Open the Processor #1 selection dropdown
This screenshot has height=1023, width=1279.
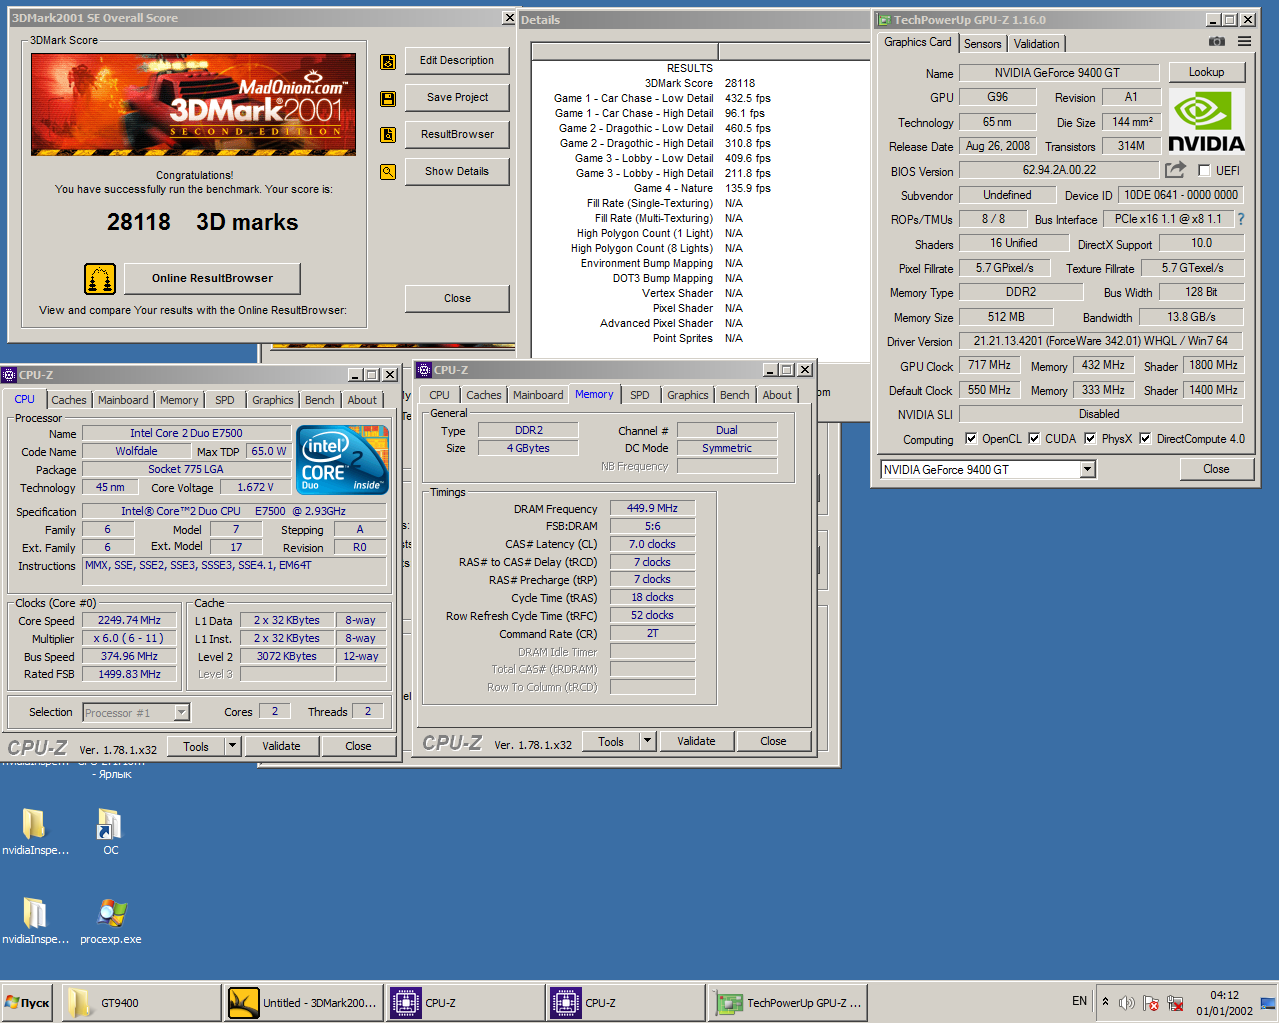(x=182, y=713)
